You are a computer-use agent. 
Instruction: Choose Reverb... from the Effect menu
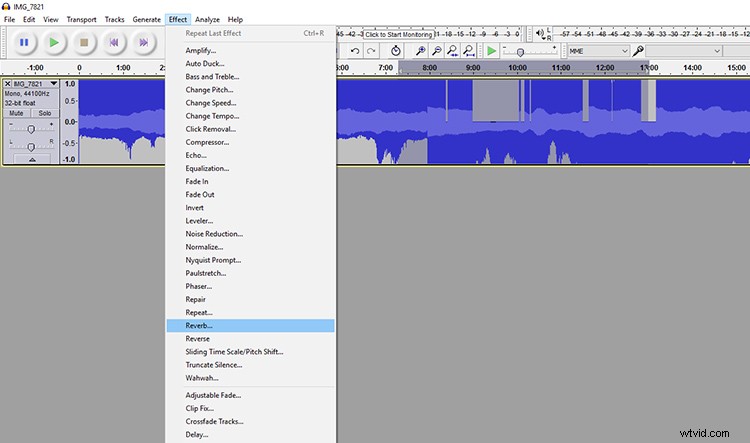199,325
